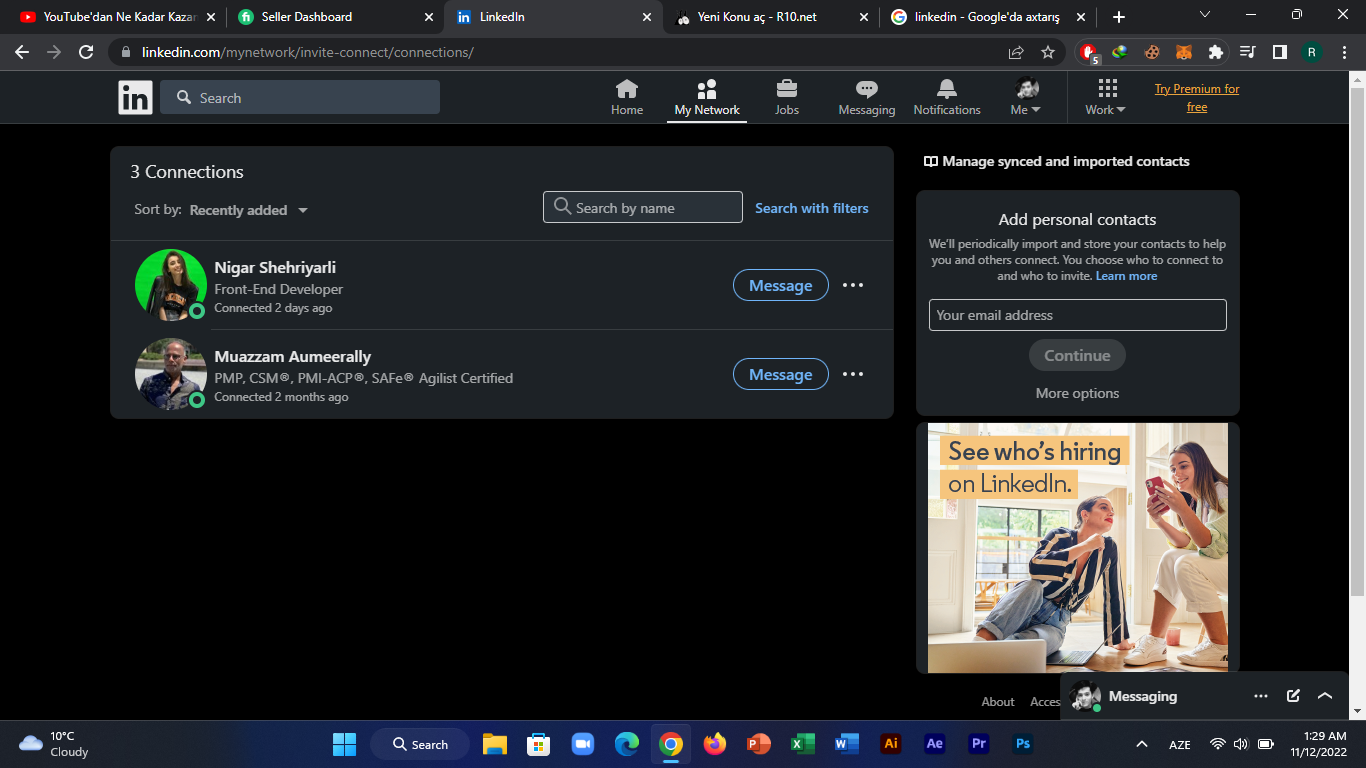Click the See who's hiring ad image
This screenshot has width=1366, height=768.
point(1078,548)
